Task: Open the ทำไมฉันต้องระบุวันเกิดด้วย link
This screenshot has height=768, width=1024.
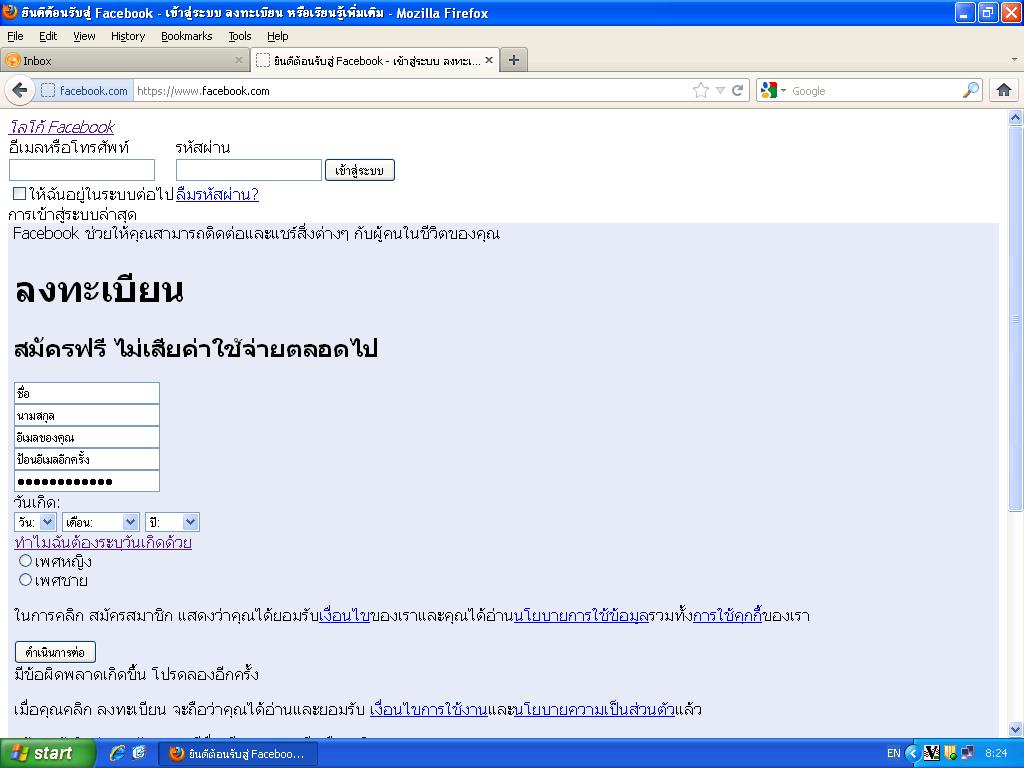Action: 103,542
